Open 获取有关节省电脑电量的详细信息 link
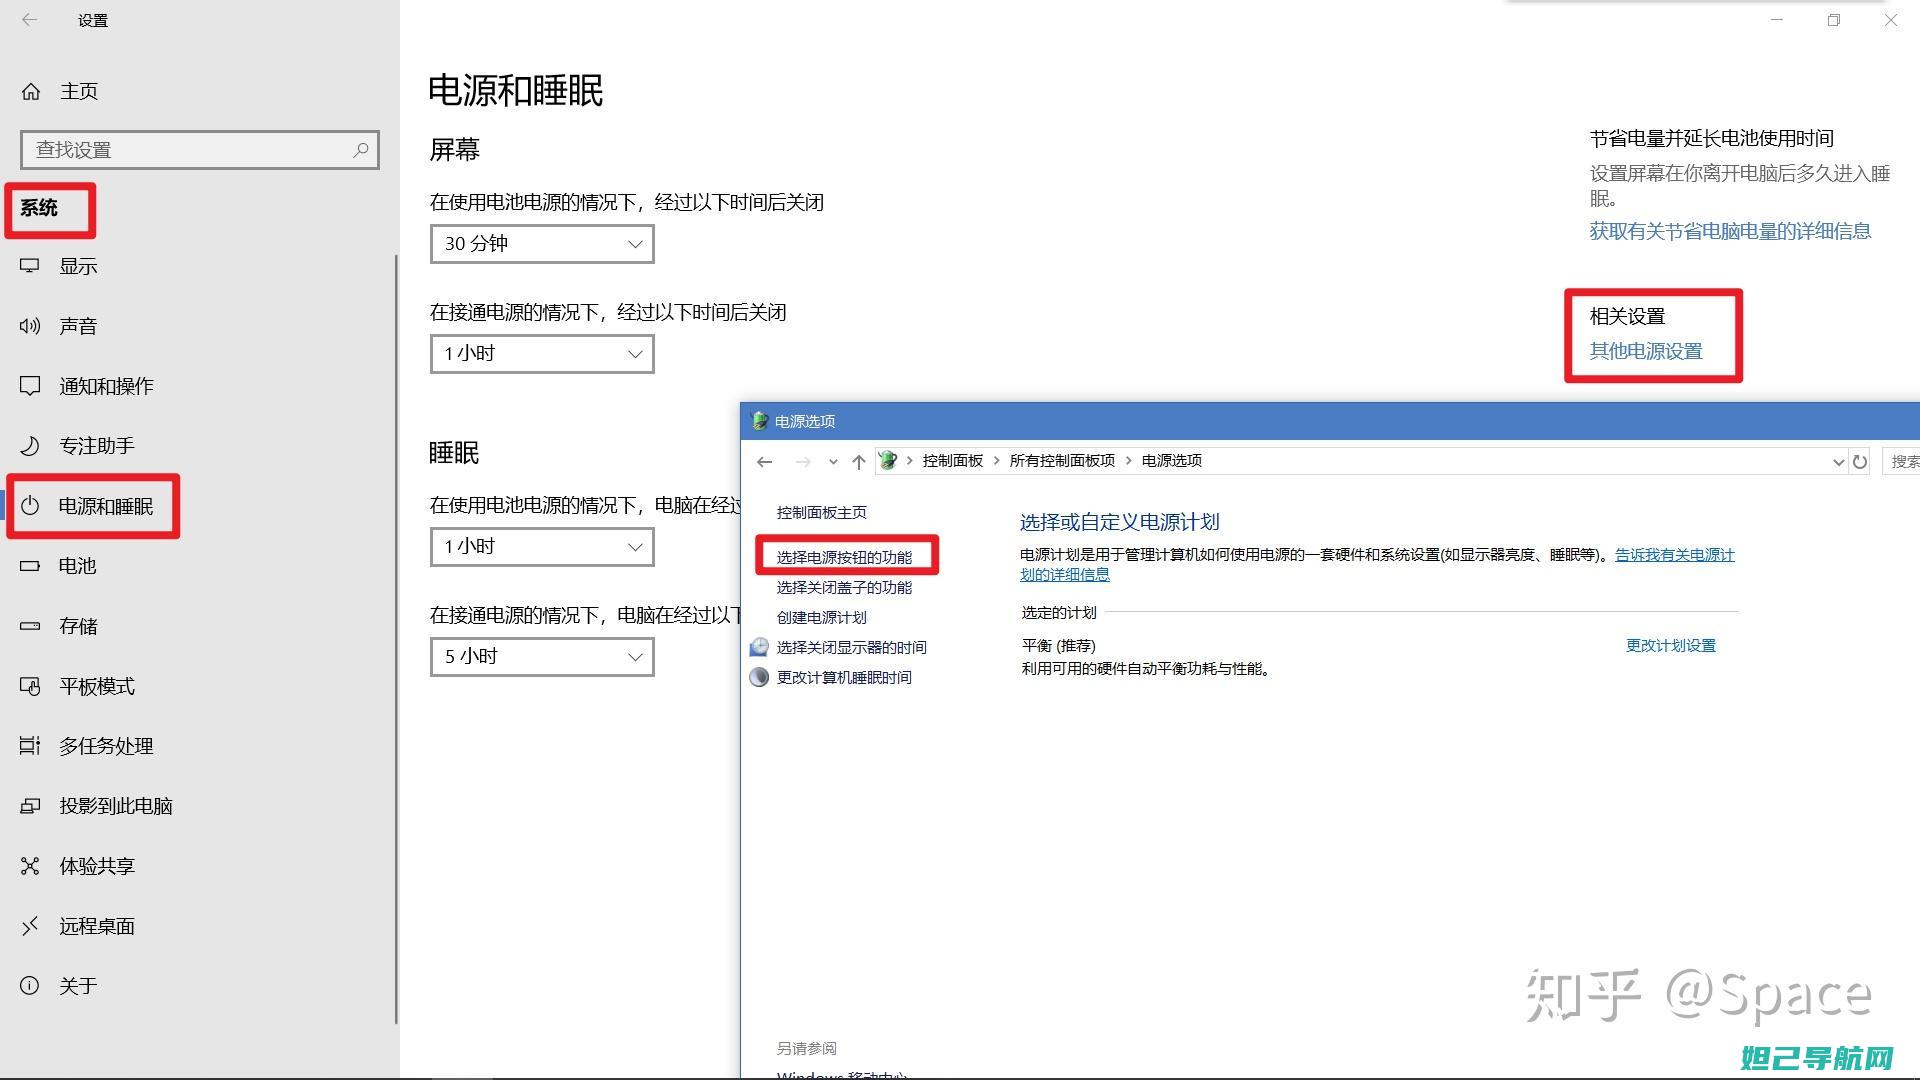Image resolution: width=1920 pixels, height=1080 pixels. coord(1730,231)
